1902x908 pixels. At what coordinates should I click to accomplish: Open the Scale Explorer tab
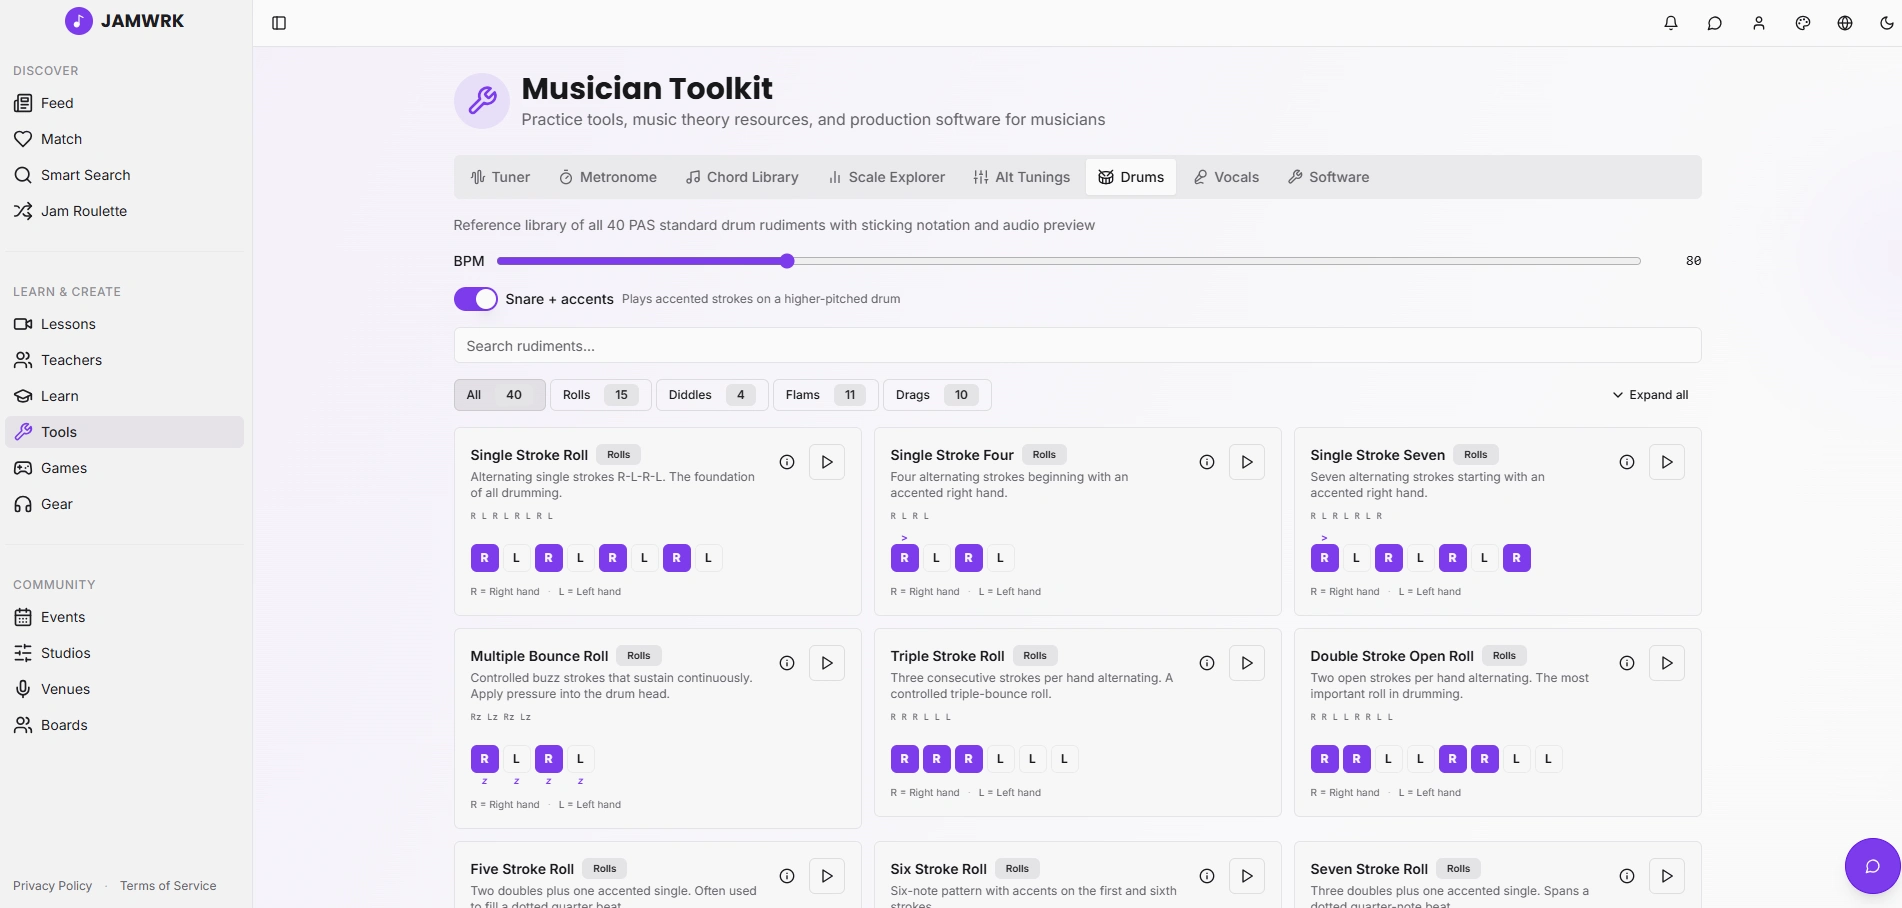(x=887, y=177)
